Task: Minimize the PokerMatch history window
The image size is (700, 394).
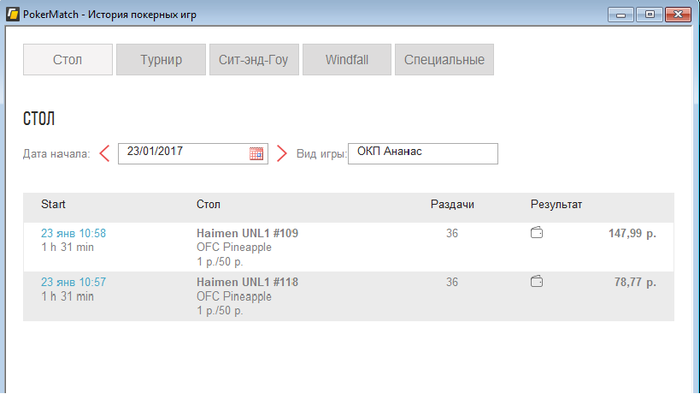Action: (621, 14)
